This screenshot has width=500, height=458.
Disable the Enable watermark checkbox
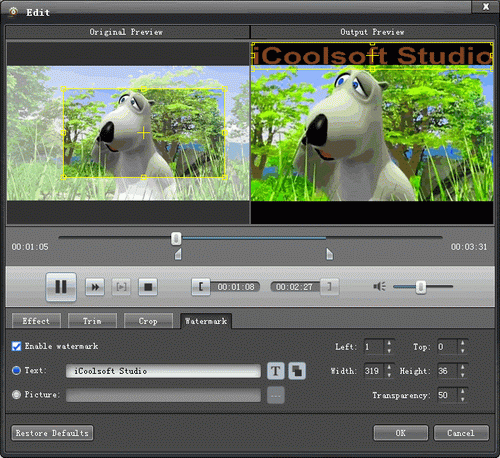(x=16, y=346)
